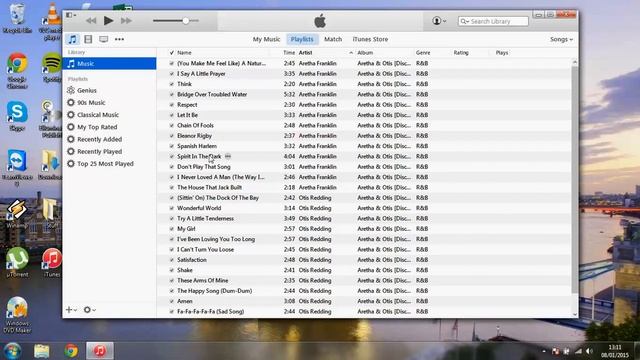Switch to the Match tab
The width and height of the screenshot is (640, 360).
pos(333,39)
